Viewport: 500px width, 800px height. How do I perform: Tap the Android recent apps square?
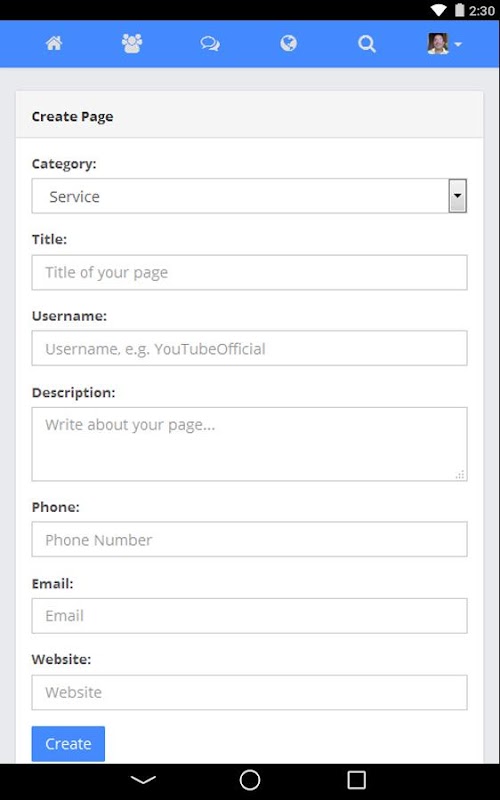click(357, 780)
